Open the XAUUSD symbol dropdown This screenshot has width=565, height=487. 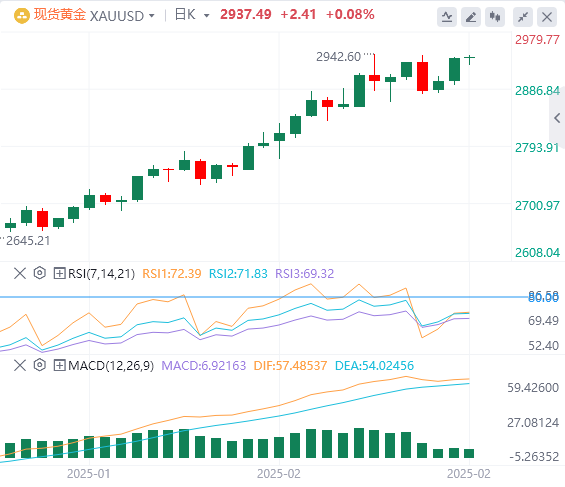click(x=122, y=16)
